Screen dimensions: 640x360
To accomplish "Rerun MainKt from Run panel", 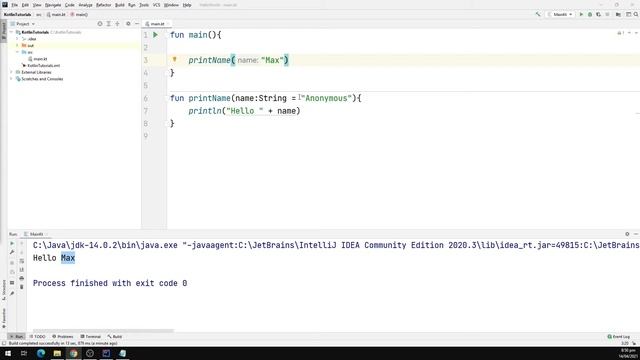I will (12, 243).
